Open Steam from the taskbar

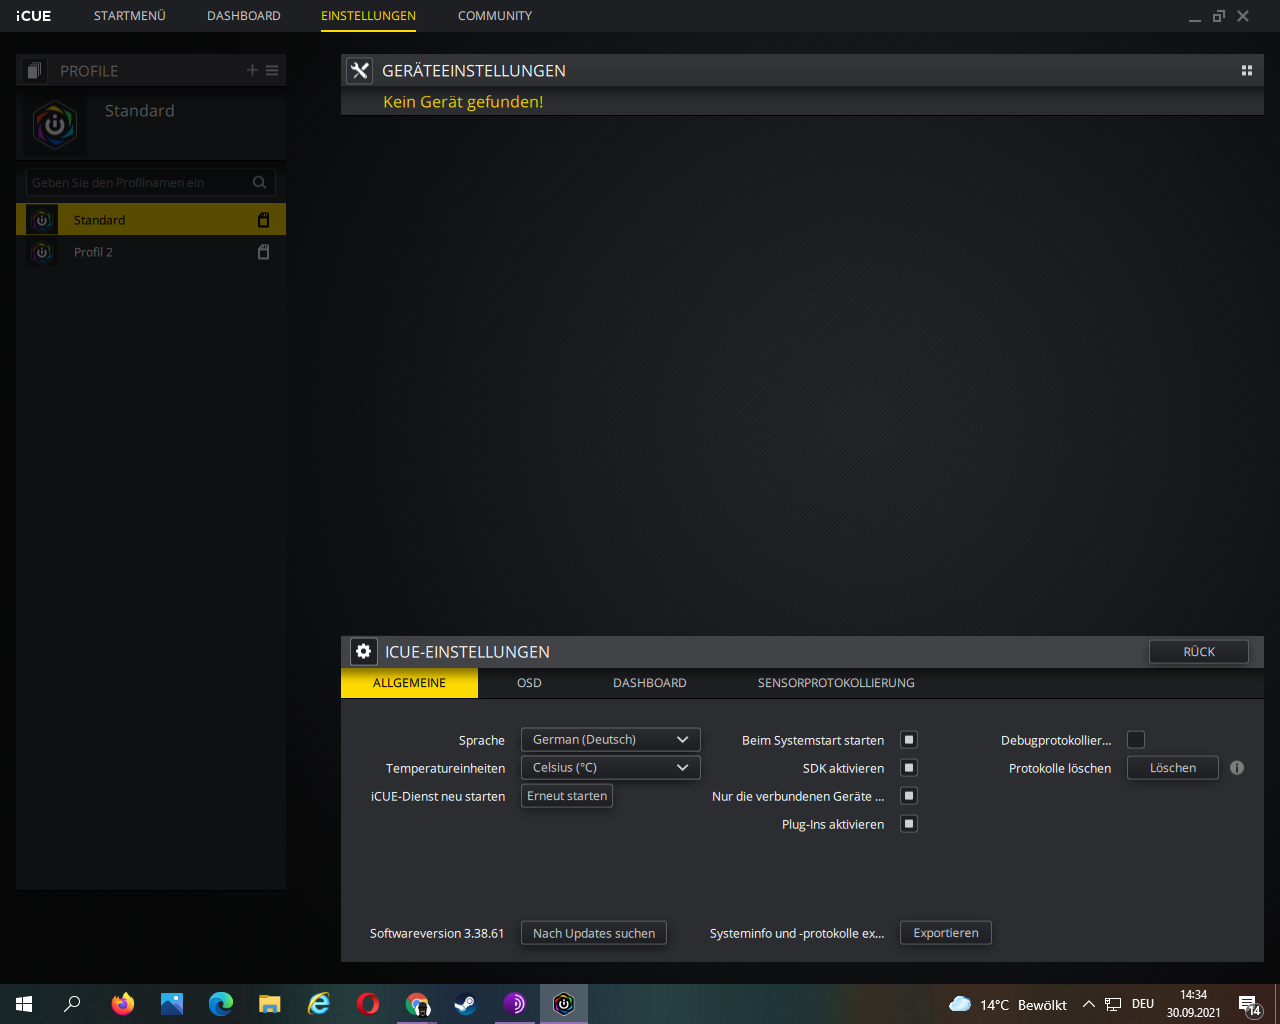466,1004
